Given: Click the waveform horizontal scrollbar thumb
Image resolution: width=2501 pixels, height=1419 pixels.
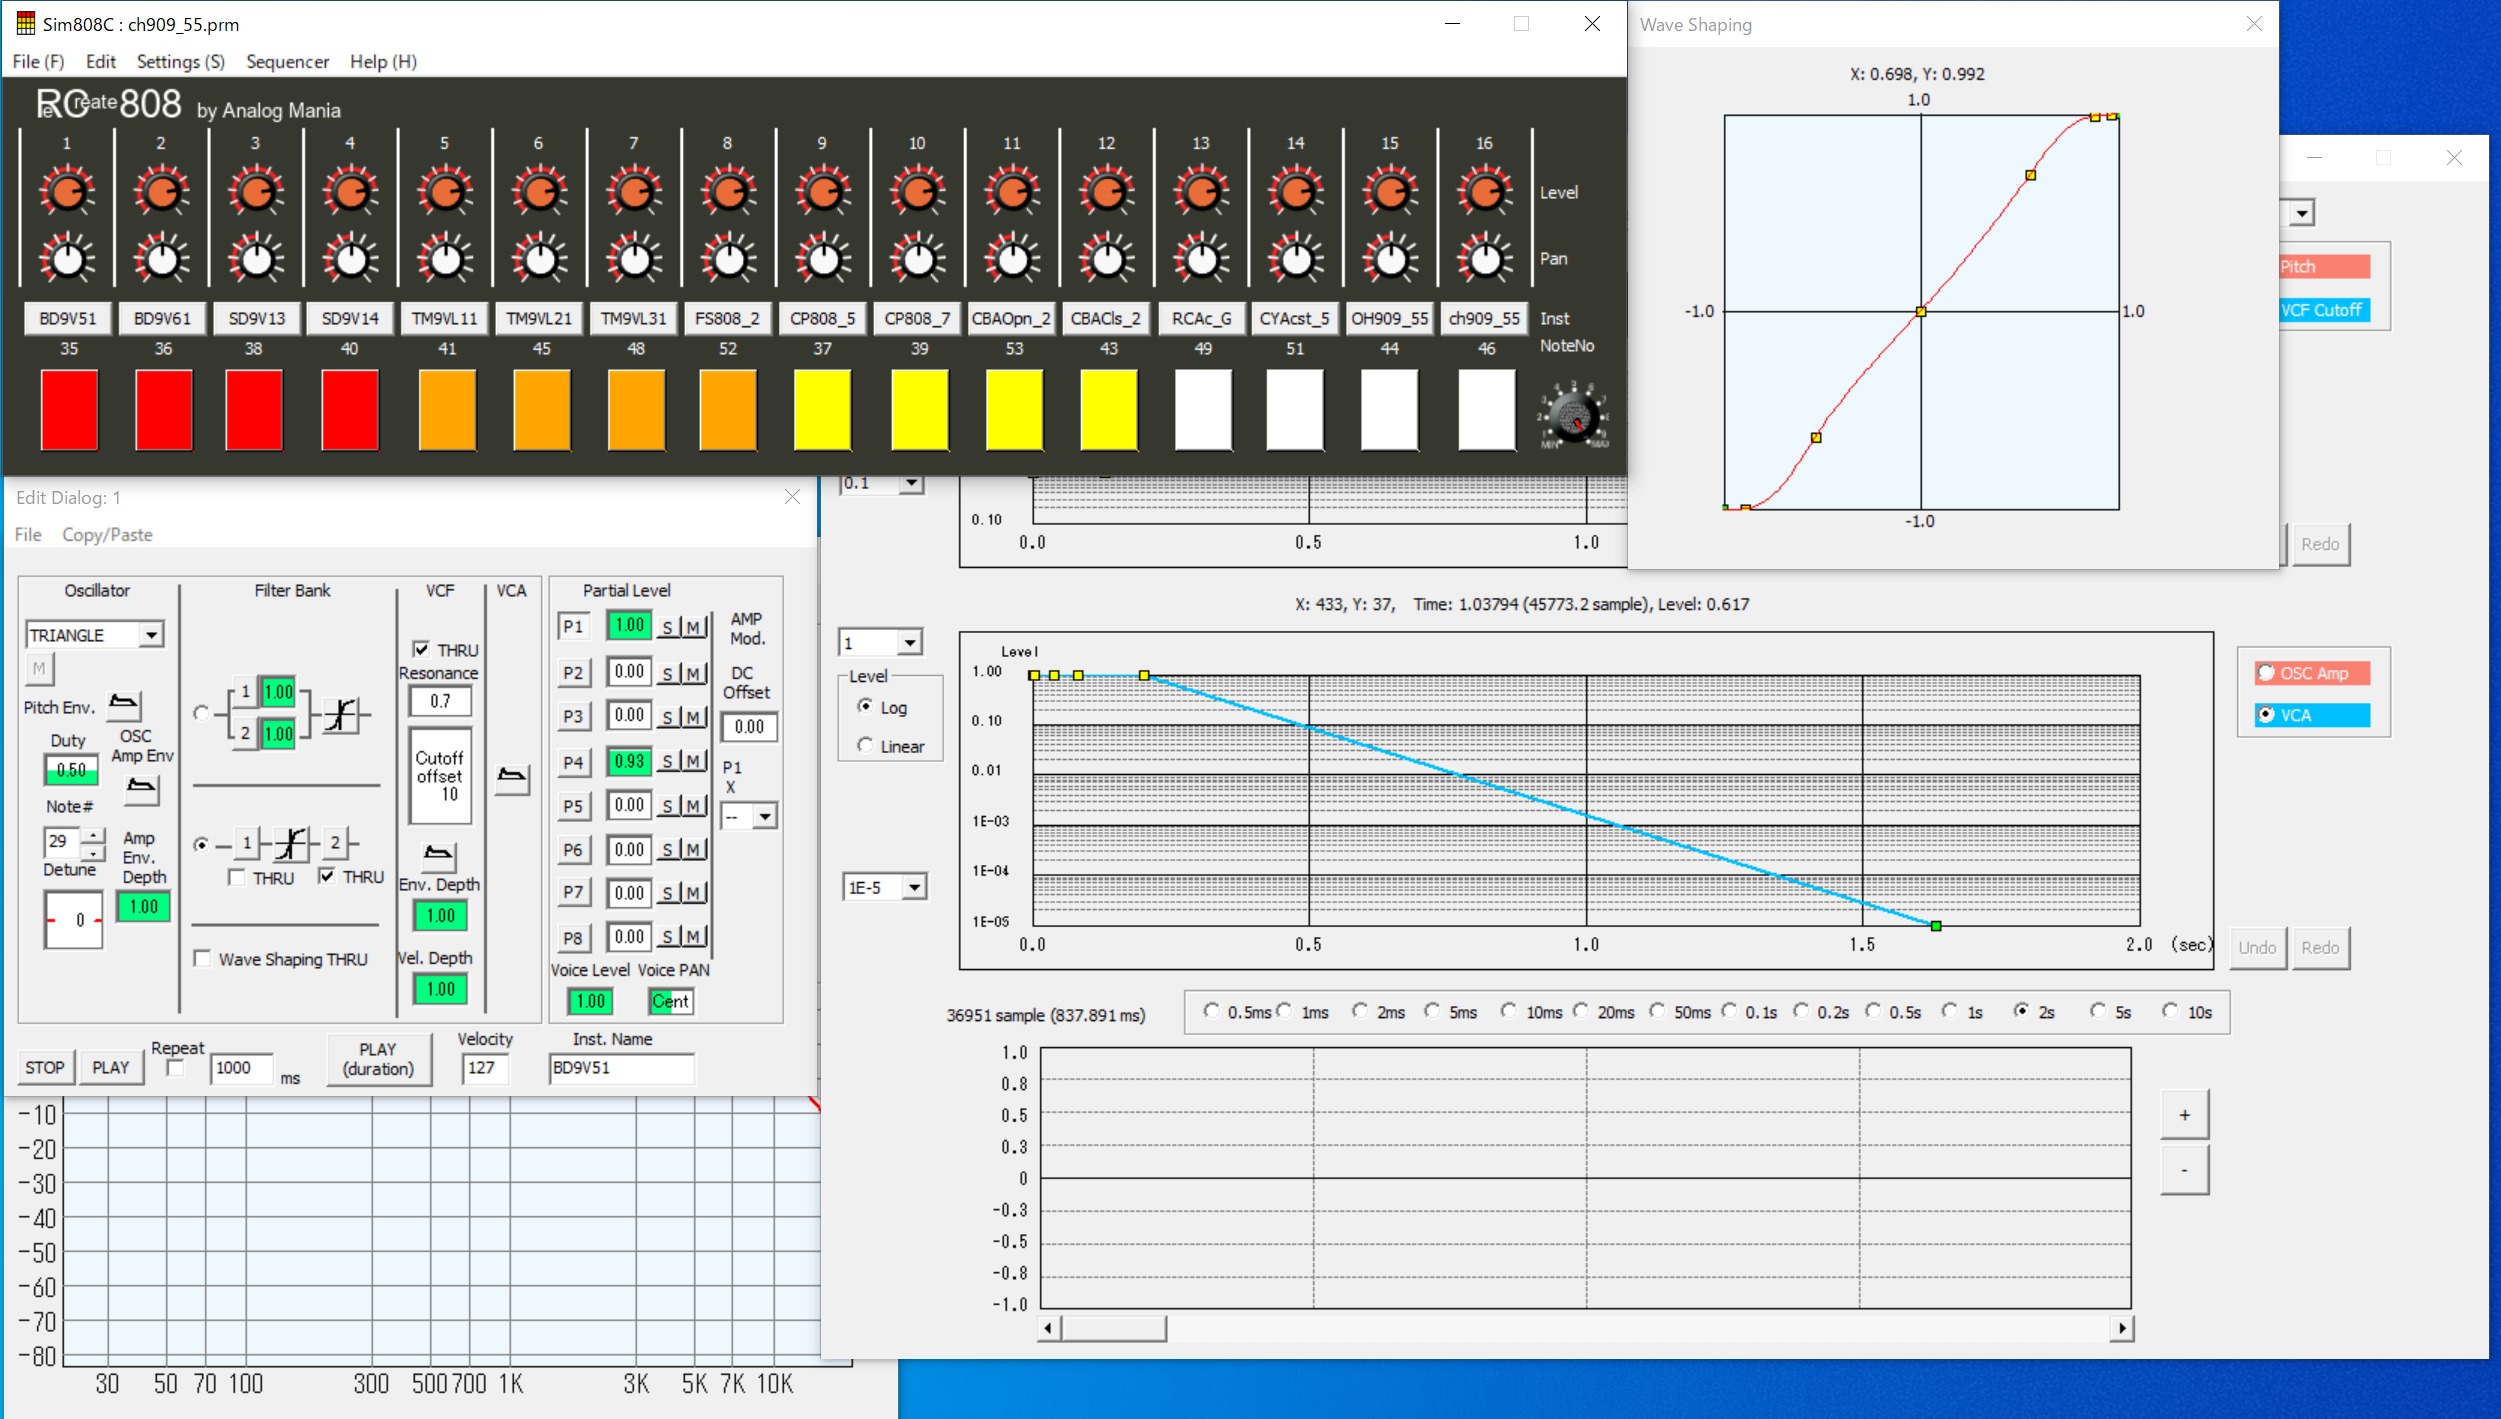Looking at the screenshot, I should pyautogui.click(x=1113, y=1328).
